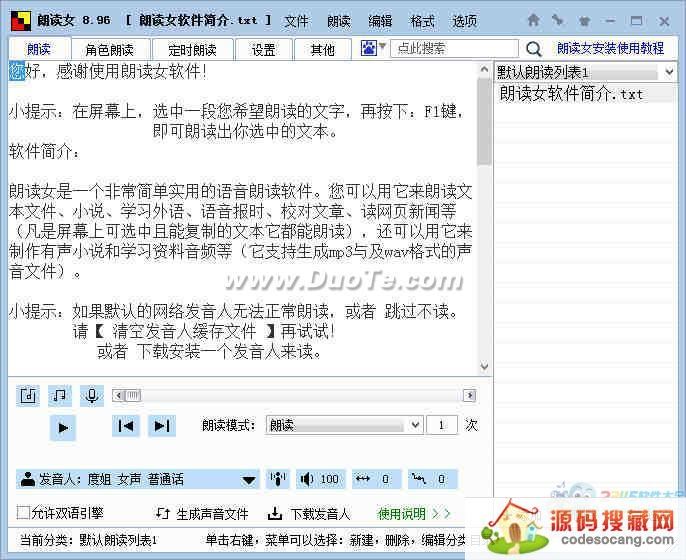Skip to next passage
The width and height of the screenshot is (686, 560).
point(160,426)
